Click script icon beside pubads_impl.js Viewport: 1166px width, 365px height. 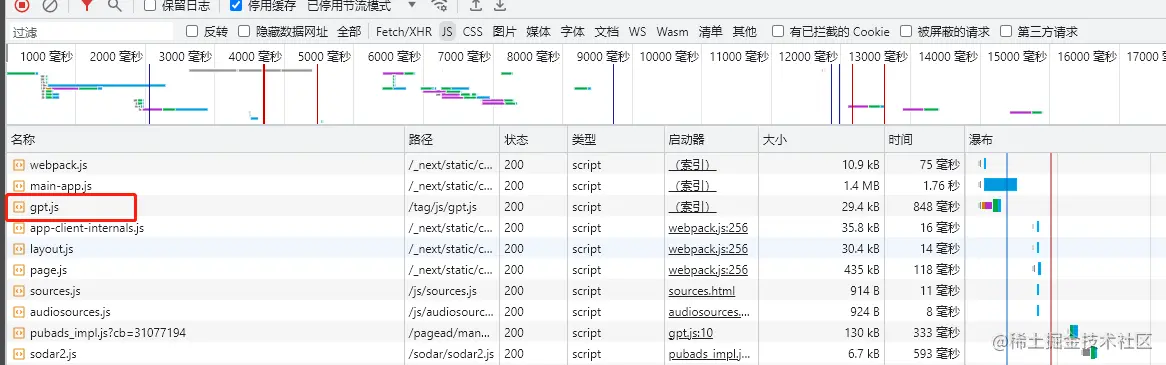[x=19, y=333]
